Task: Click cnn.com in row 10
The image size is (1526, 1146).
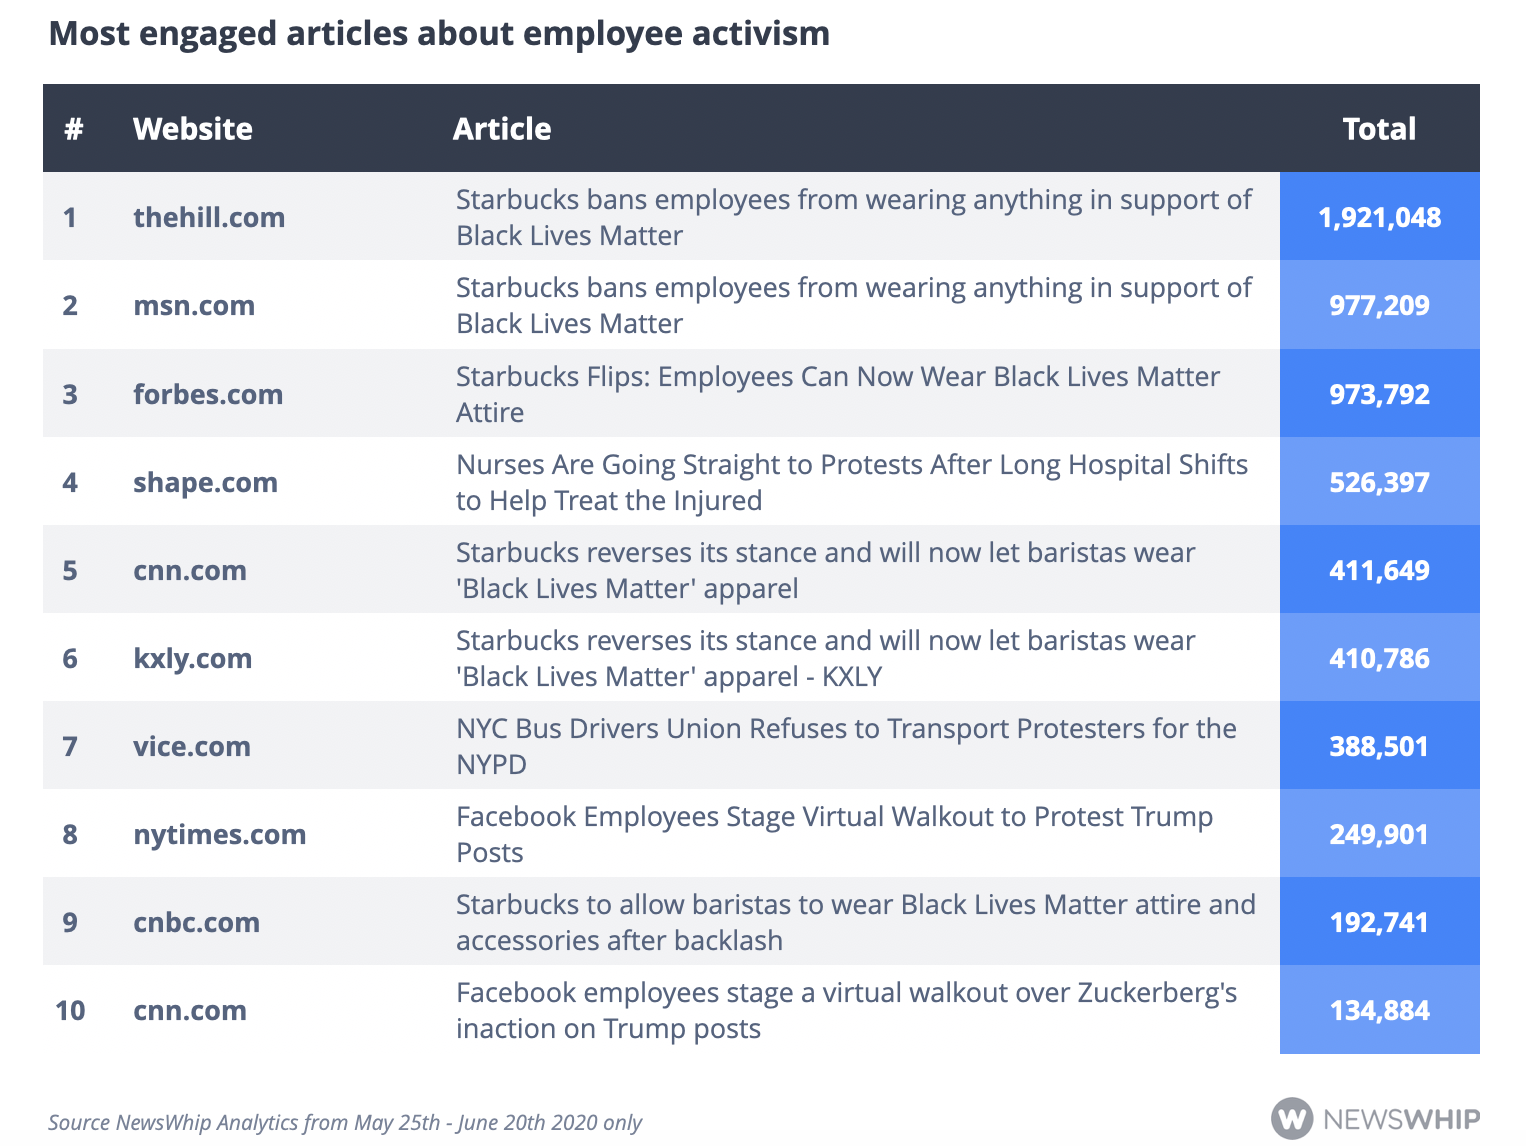Action: tap(190, 1010)
